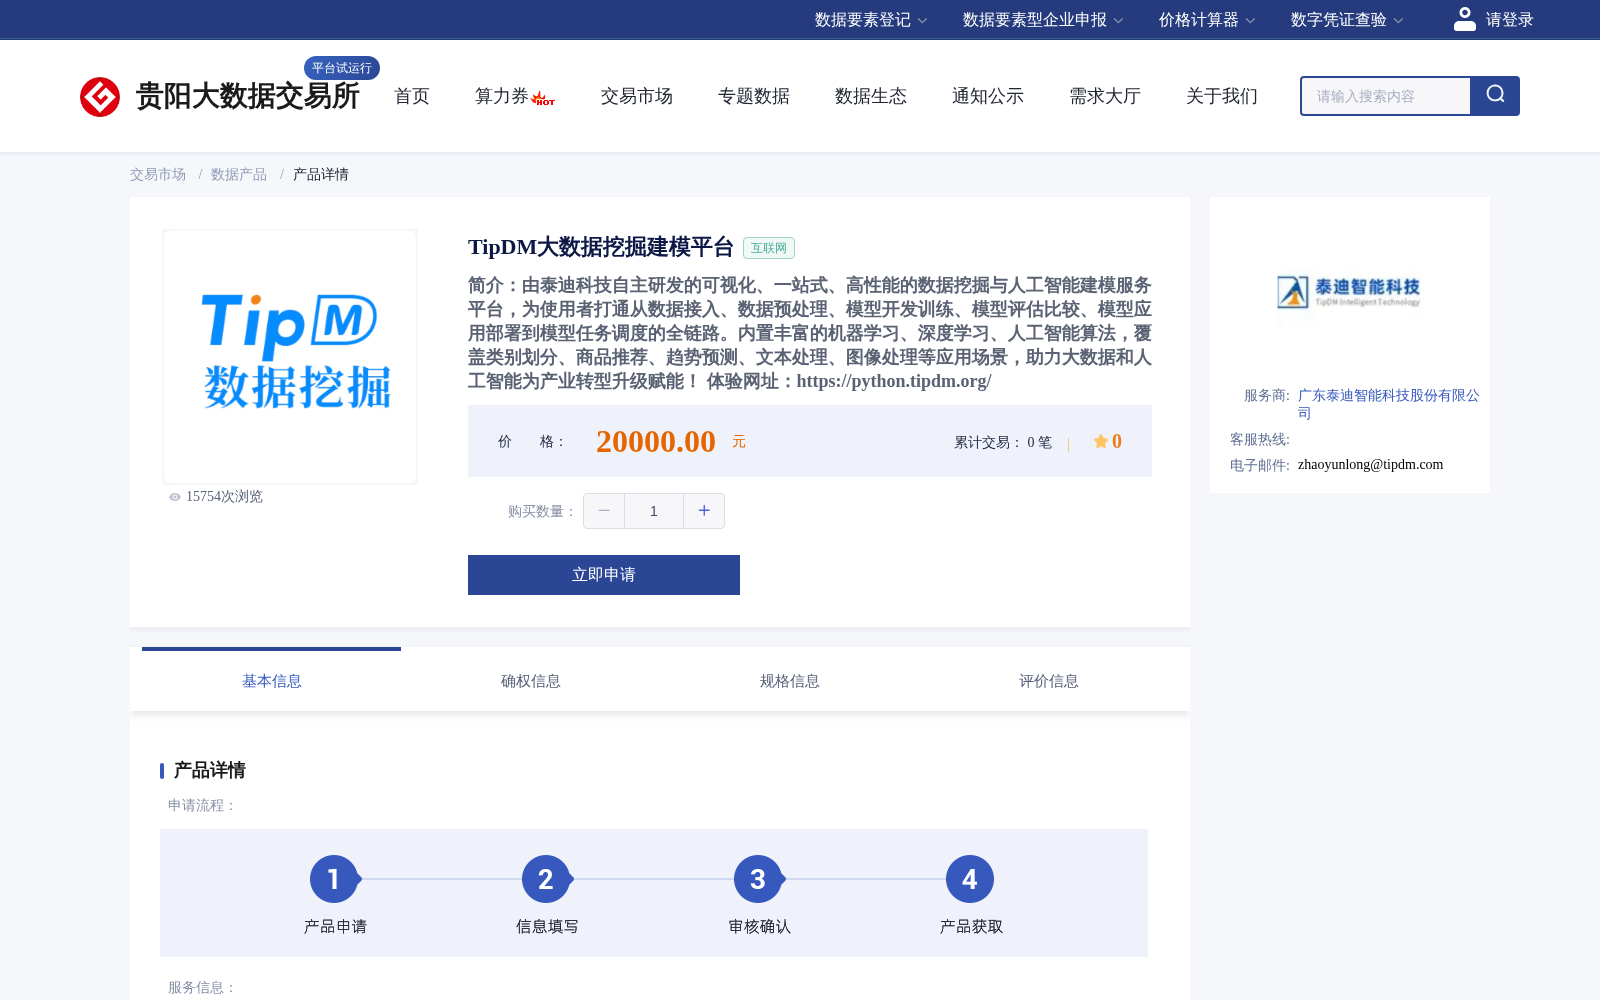The height and width of the screenshot is (1000, 1600).
Task: Open the provider link 广东泰迪智能科技股份有限公司
Action: tap(1389, 404)
